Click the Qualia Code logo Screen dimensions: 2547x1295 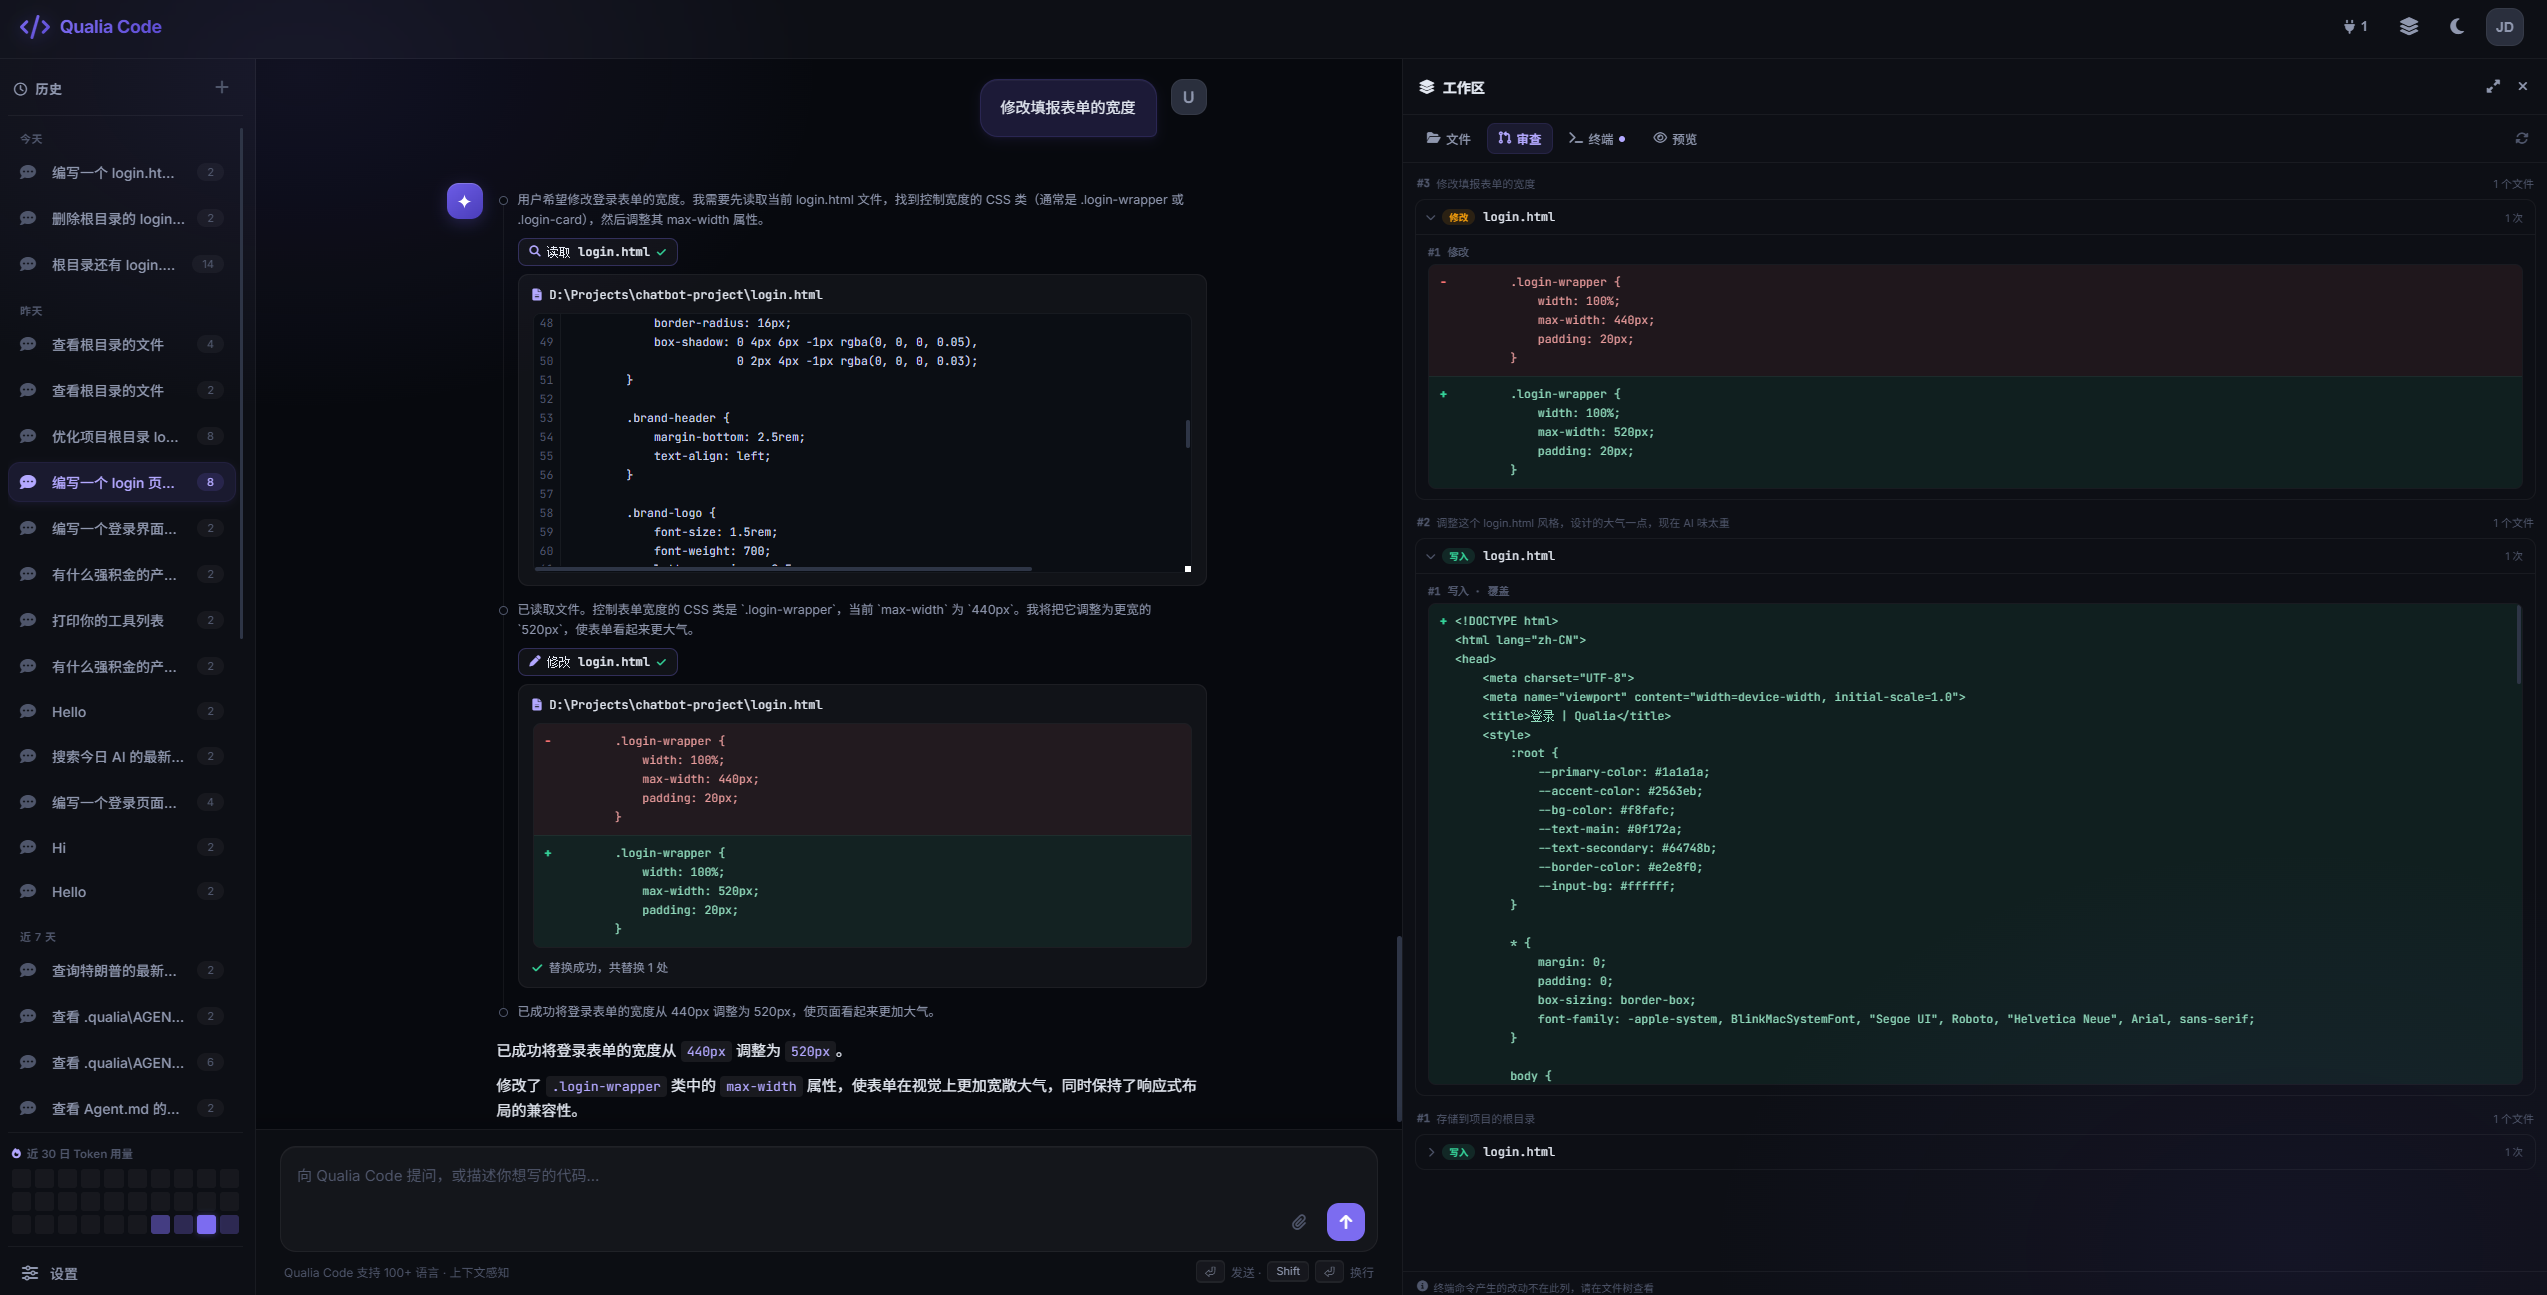[x=90, y=27]
